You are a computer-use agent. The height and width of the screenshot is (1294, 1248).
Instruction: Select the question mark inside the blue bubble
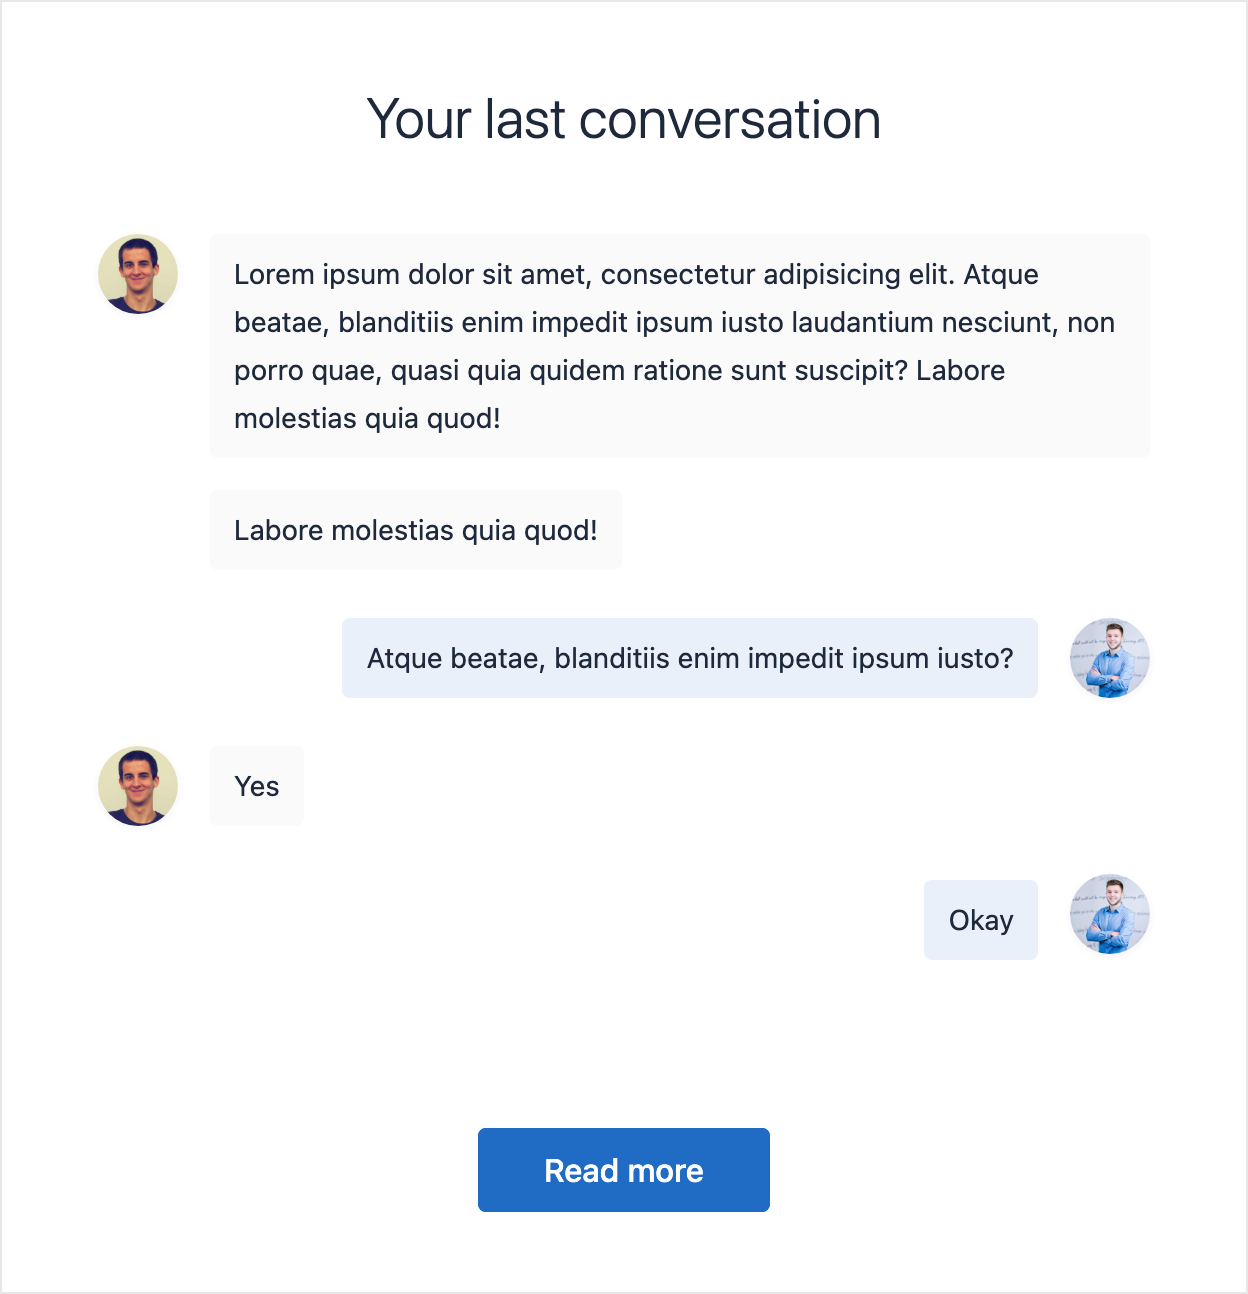(1007, 658)
